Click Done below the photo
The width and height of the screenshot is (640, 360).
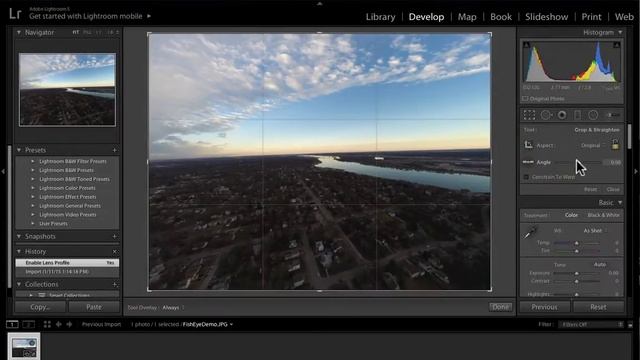[500, 307]
